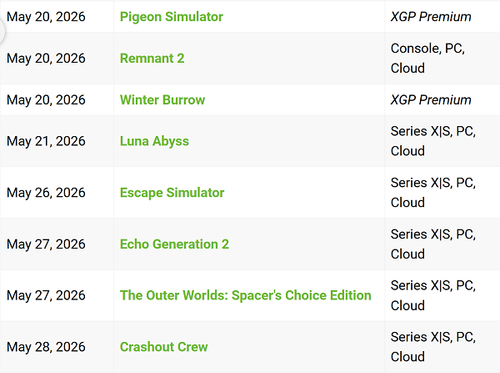Open The Outer Worlds: Spacer's Choice Edition
Screen dimensions: 500x373
point(246,295)
